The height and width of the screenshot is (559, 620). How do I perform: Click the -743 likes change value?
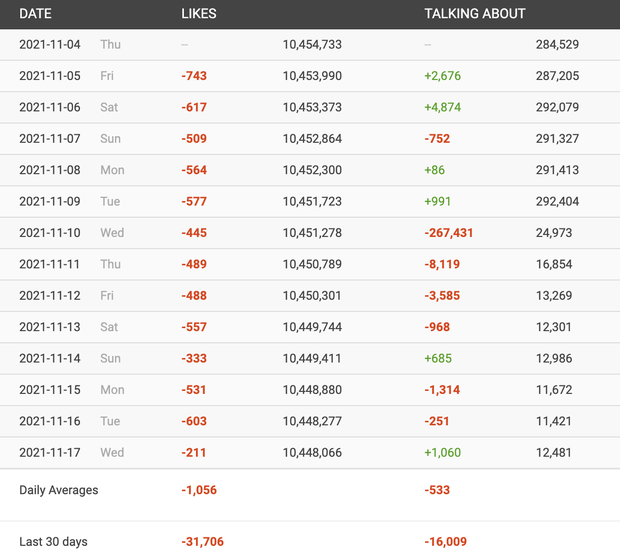[194, 76]
